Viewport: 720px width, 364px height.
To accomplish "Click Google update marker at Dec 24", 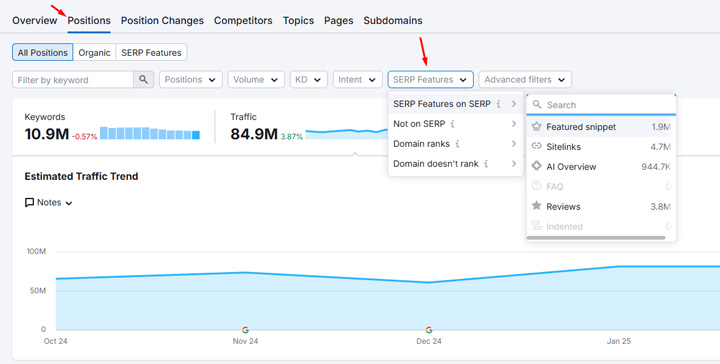I will click(429, 330).
